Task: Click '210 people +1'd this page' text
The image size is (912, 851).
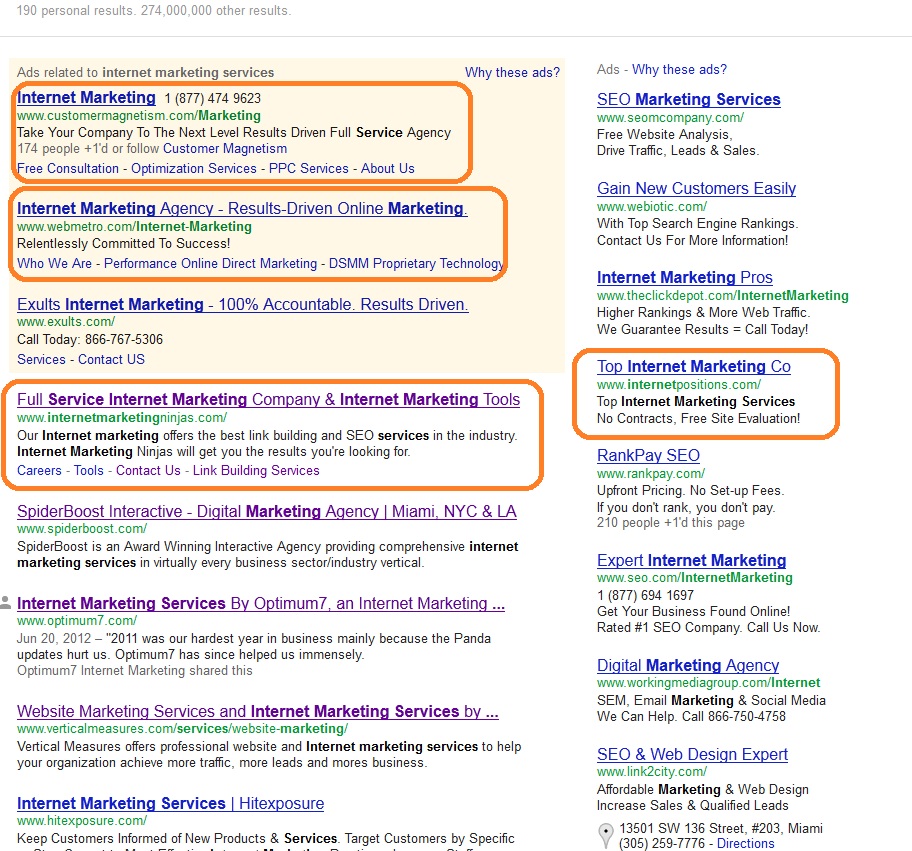Action: tap(671, 523)
